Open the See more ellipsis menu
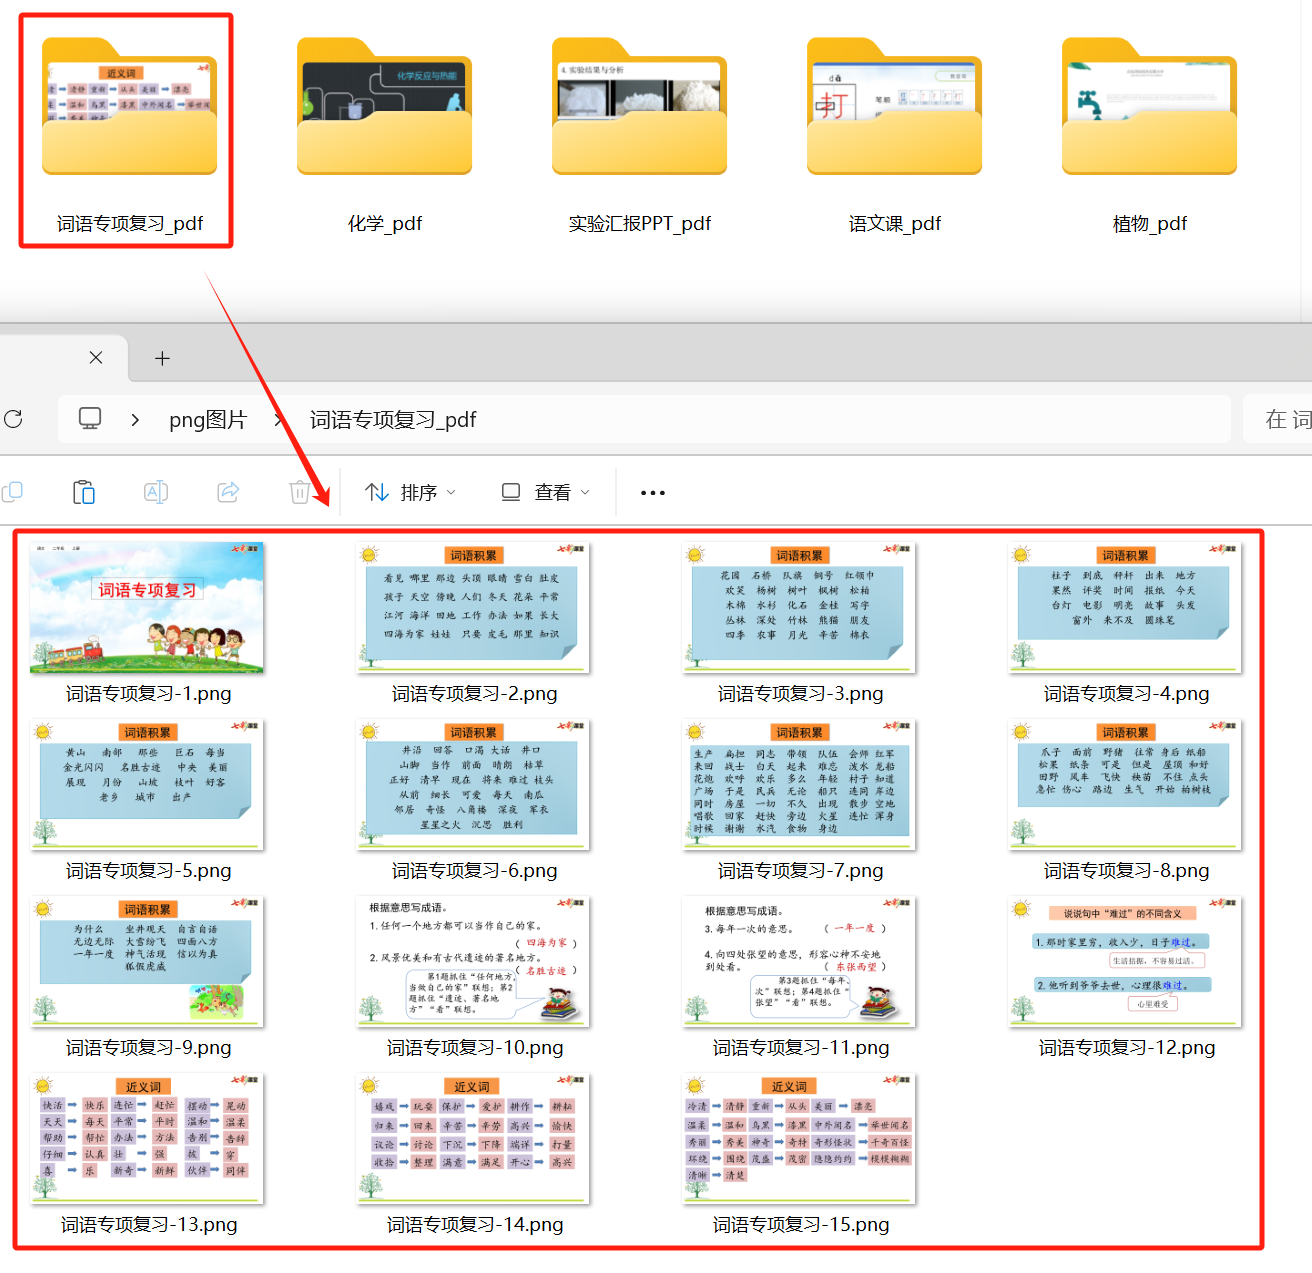The height and width of the screenshot is (1273, 1312). pos(652,492)
